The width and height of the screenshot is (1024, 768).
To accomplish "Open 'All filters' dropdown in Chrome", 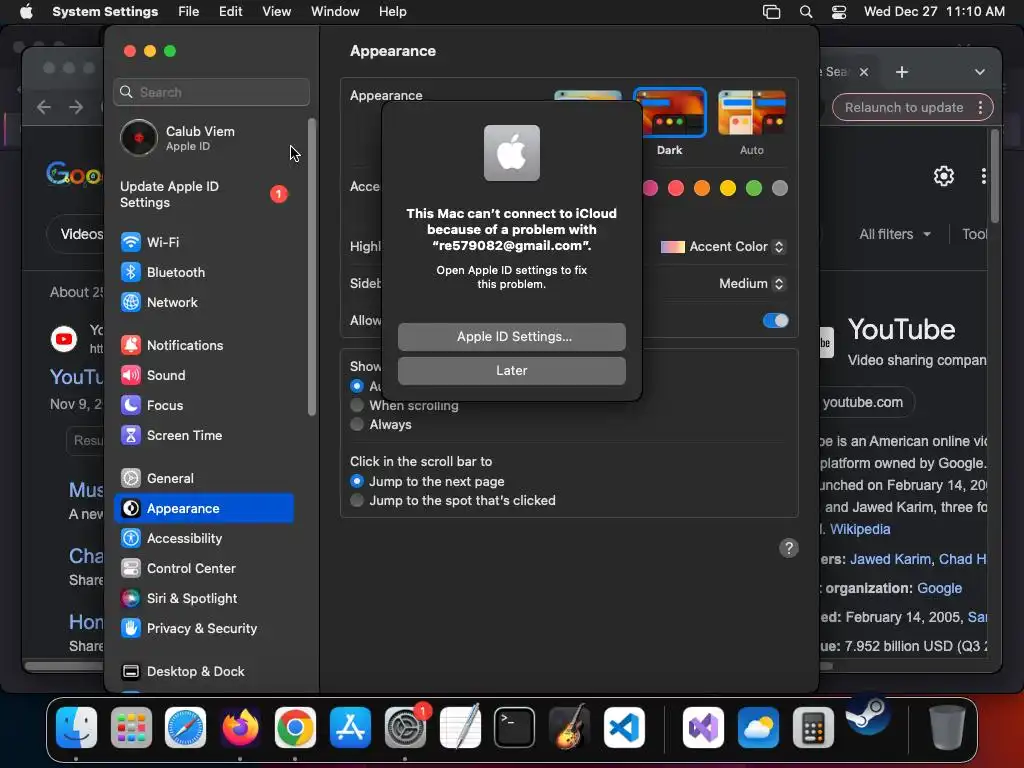I will click(x=895, y=234).
